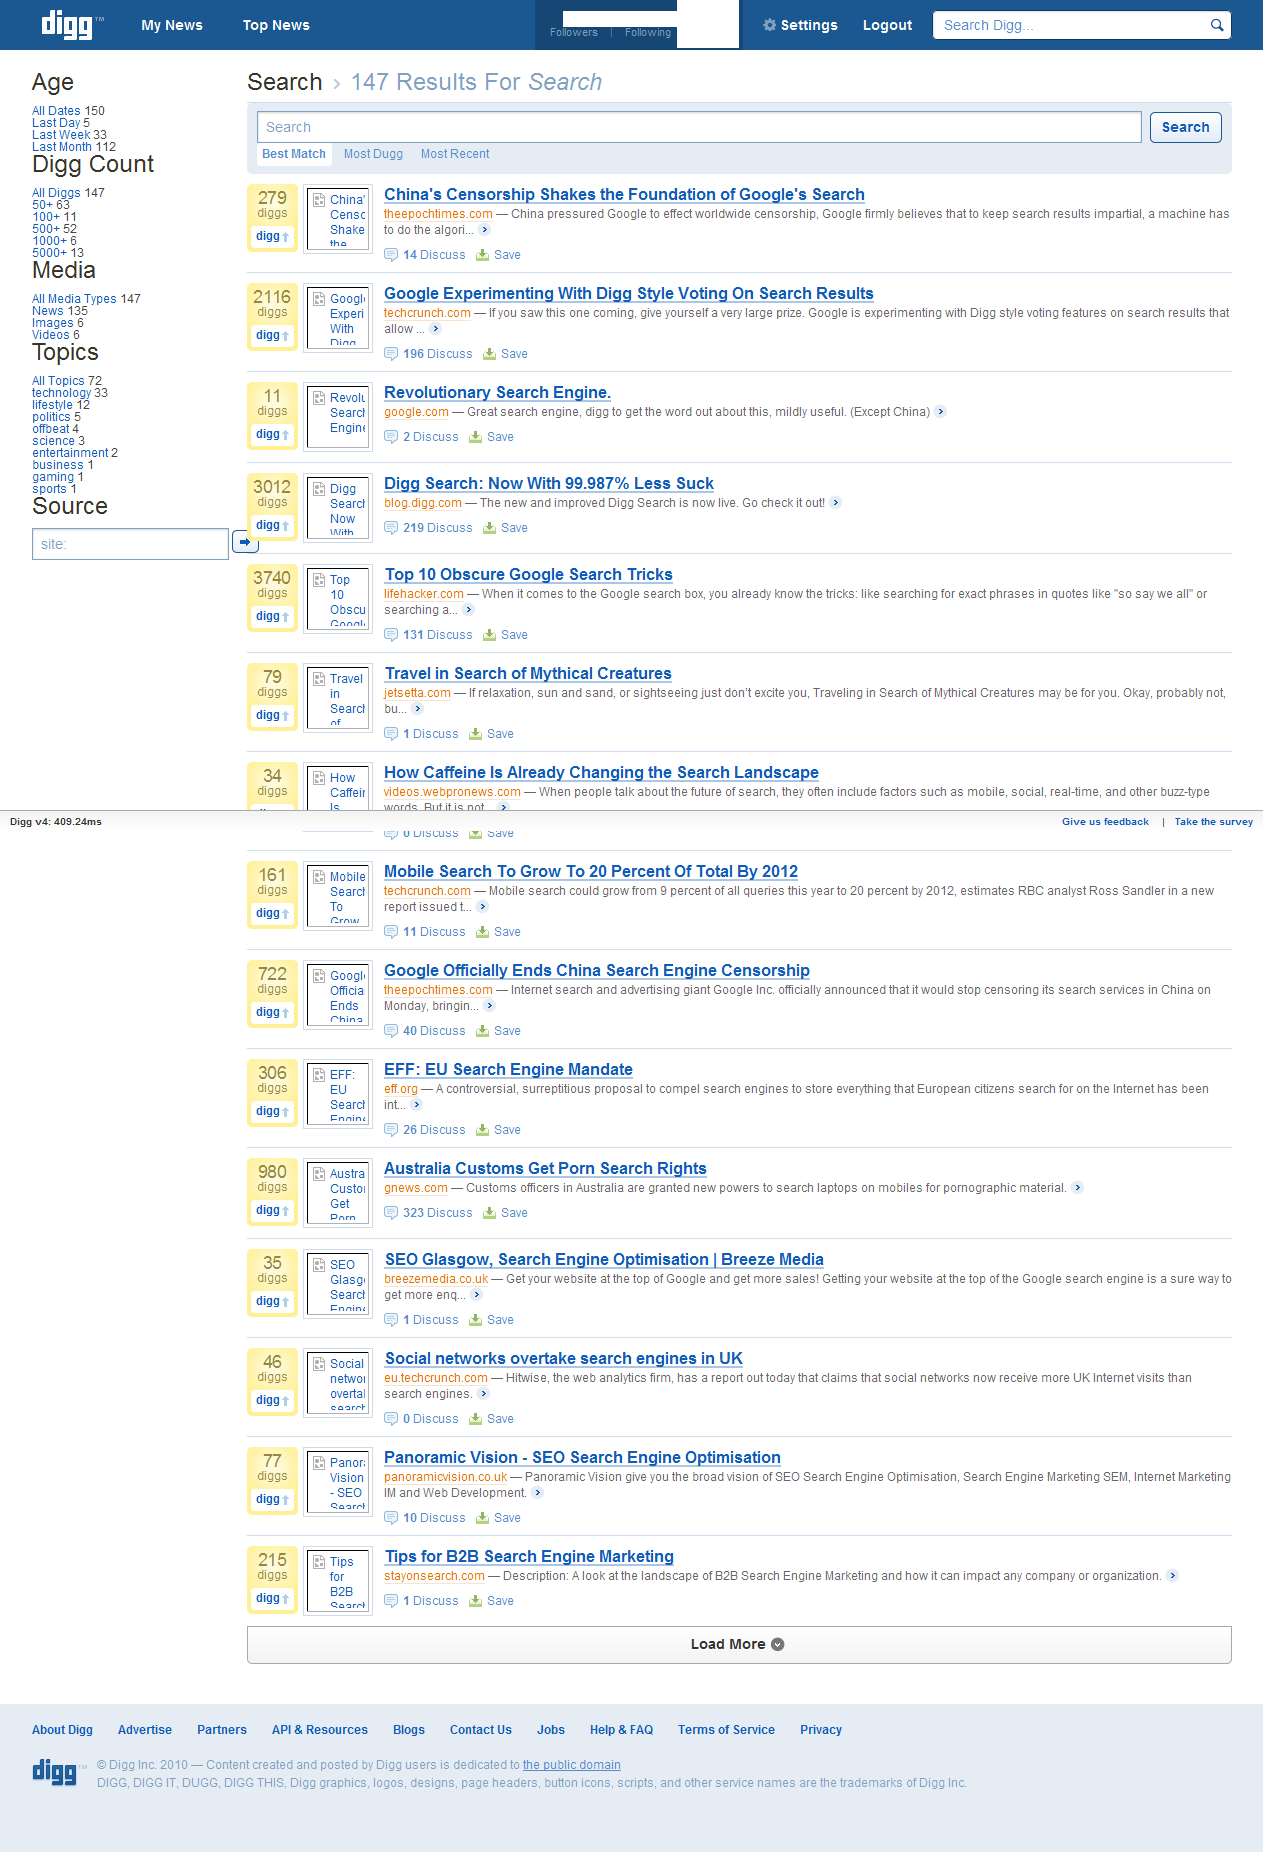Expand the Google Experimenting story description arrow
Viewport: 1263px width, 1852px height.
pos(435,329)
